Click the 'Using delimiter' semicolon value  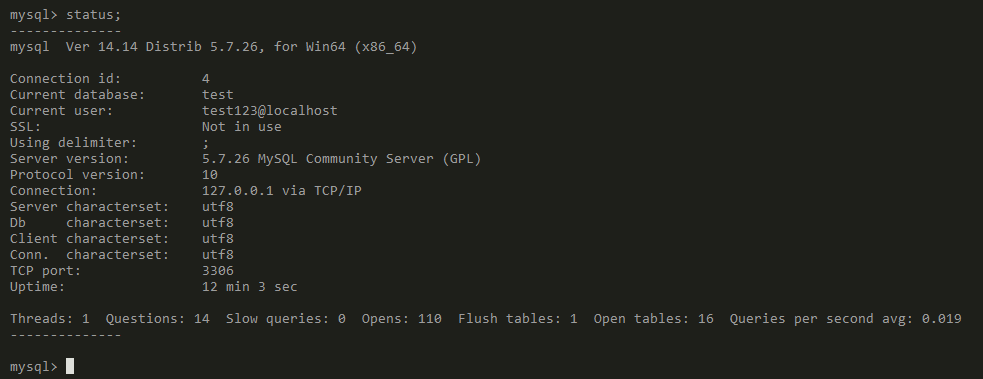[x=206, y=143]
